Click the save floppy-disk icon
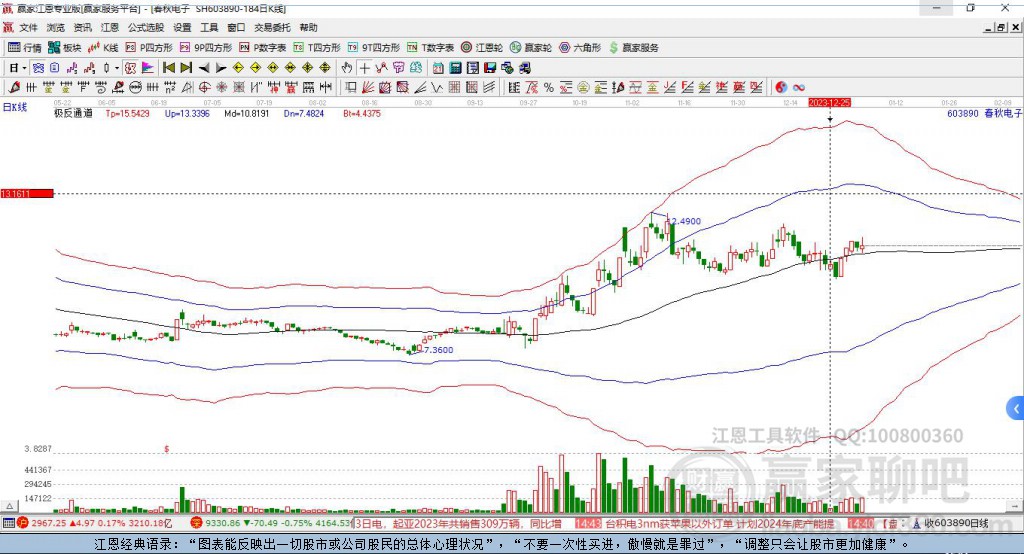Image resolution: width=1024 pixels, height=554 pixels. point(490,68)
